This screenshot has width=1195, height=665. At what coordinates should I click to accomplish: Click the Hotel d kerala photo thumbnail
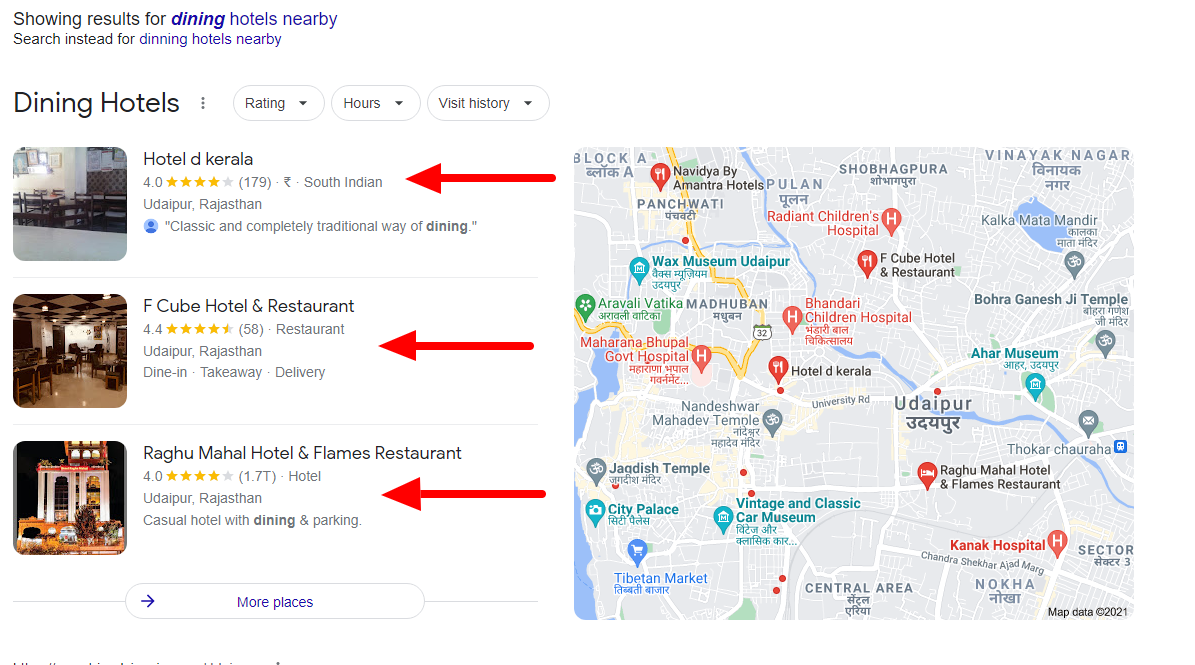(x=70, y=204)
